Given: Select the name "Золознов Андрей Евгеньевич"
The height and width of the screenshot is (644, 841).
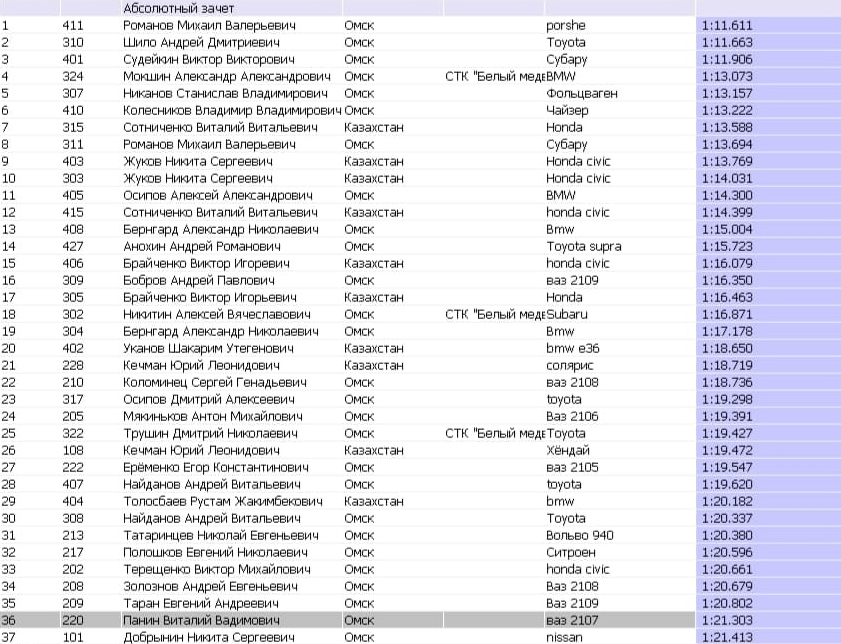Looking at the screenshot, I should coord(210,587).
